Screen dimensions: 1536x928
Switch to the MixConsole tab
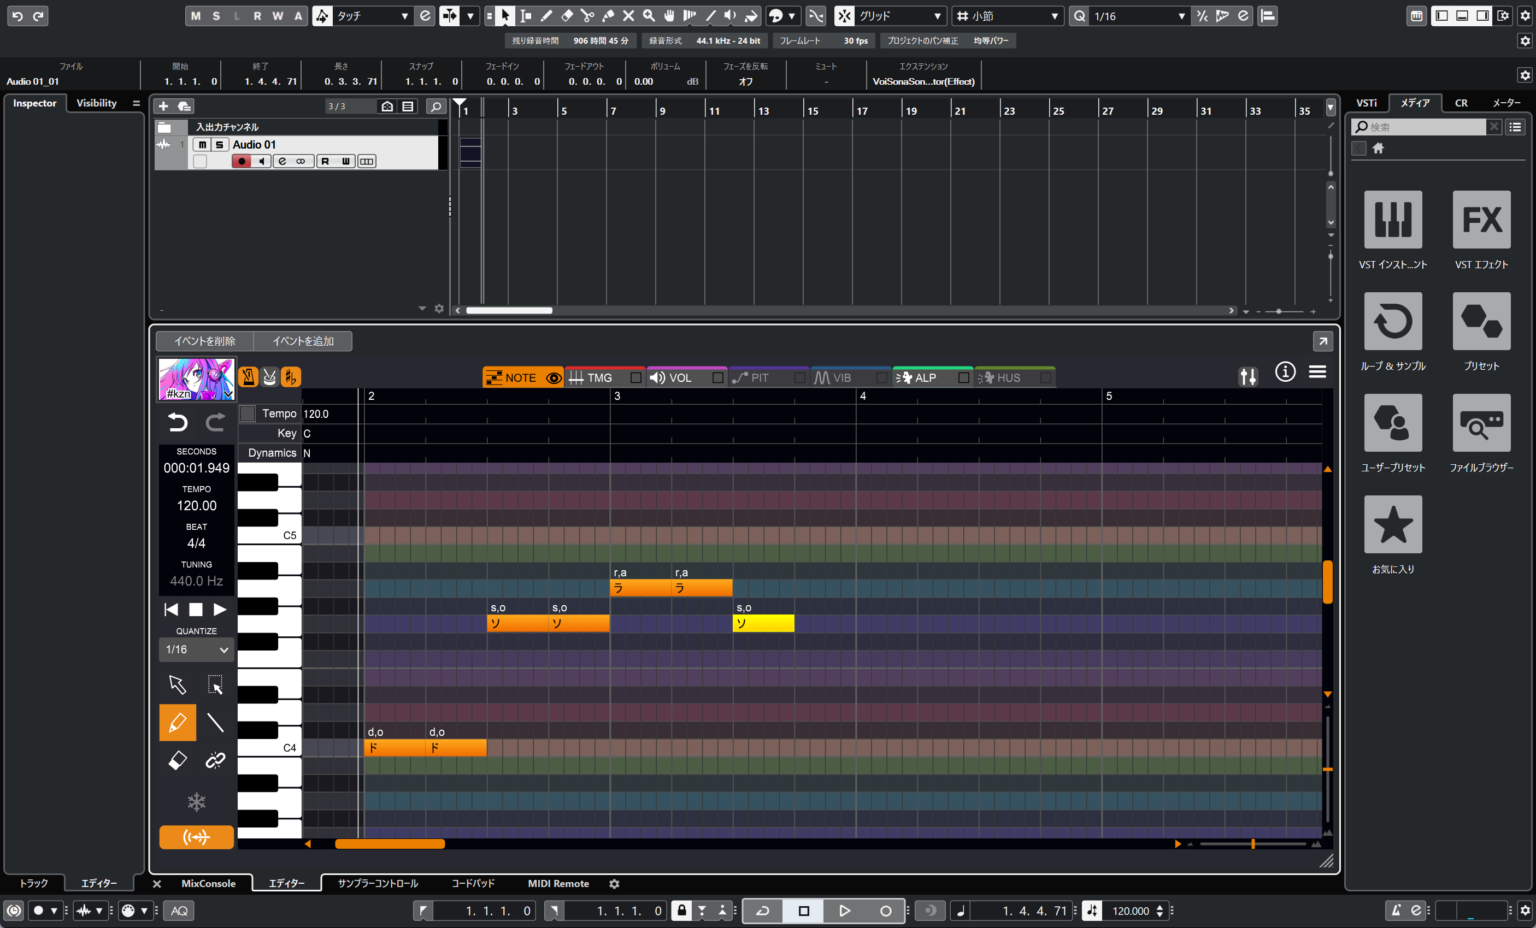[x=208, y=884]
